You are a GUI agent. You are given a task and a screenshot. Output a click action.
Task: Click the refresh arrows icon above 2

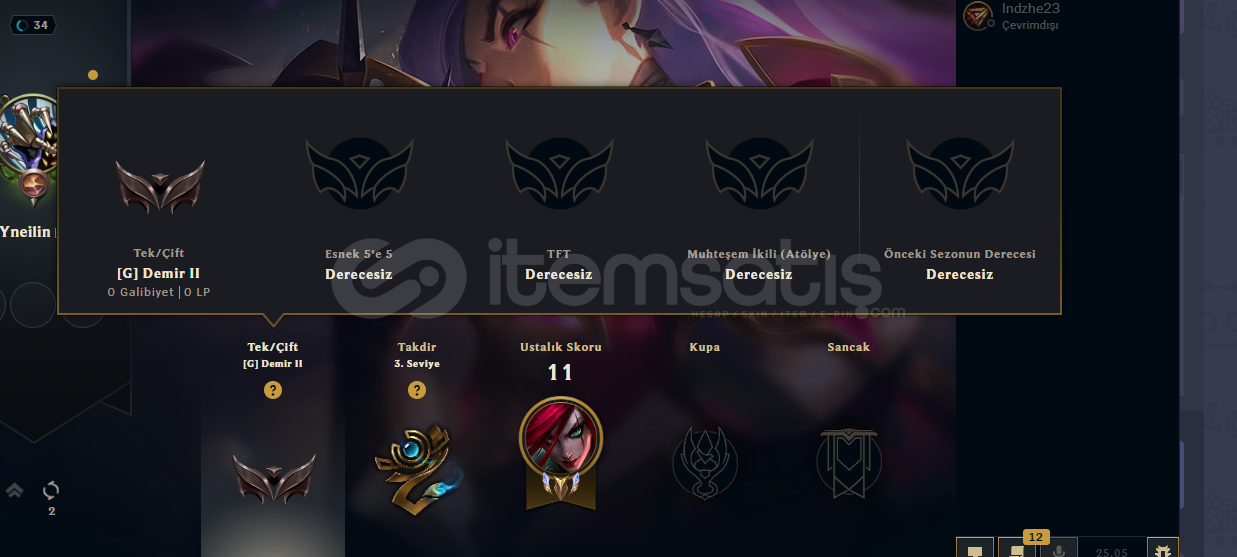(51, 491)
